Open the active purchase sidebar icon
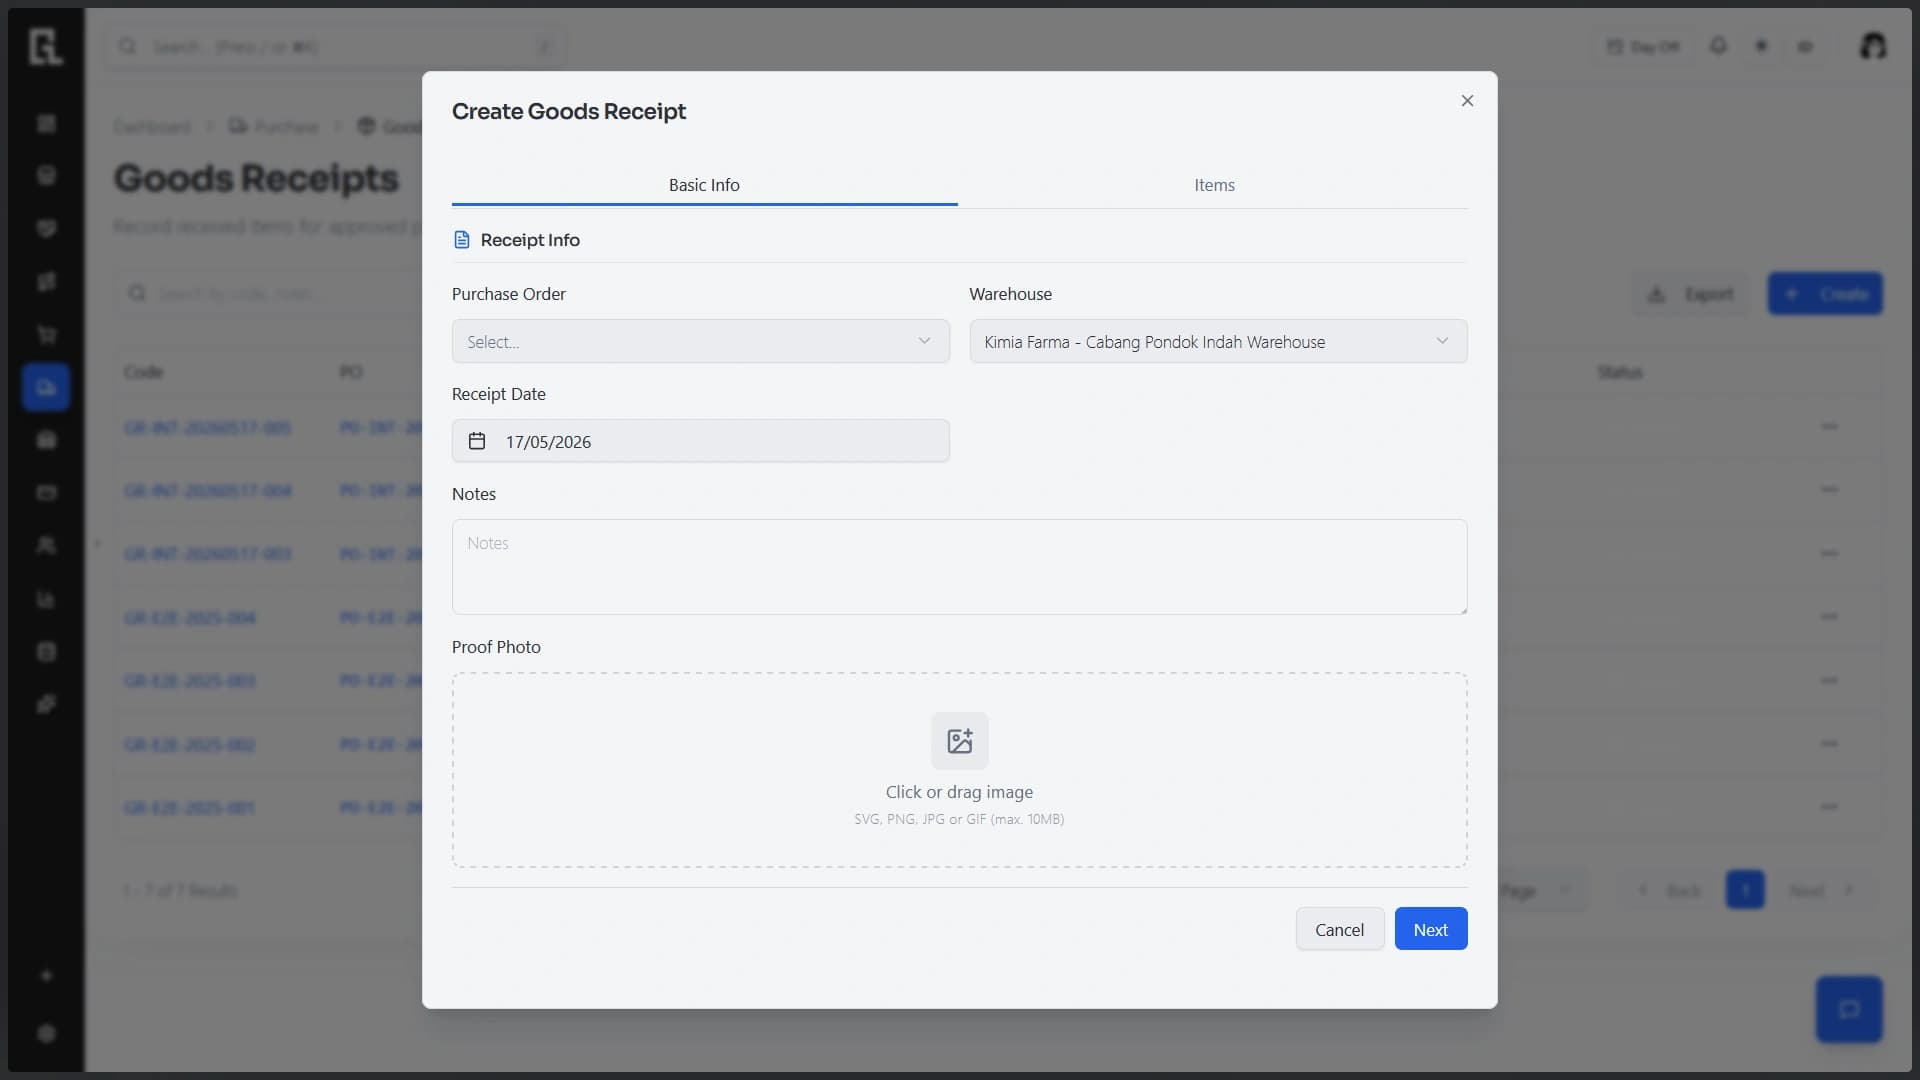The image size is (1920, 1080). [46, 387]
